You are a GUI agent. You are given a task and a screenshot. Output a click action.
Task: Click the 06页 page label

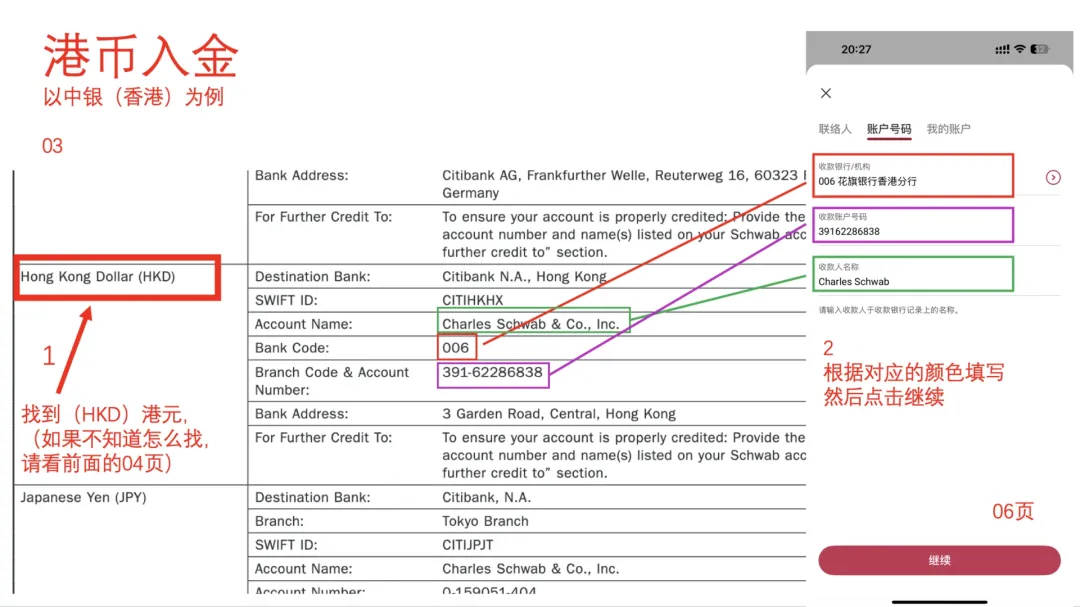(x=1012, y=511)
